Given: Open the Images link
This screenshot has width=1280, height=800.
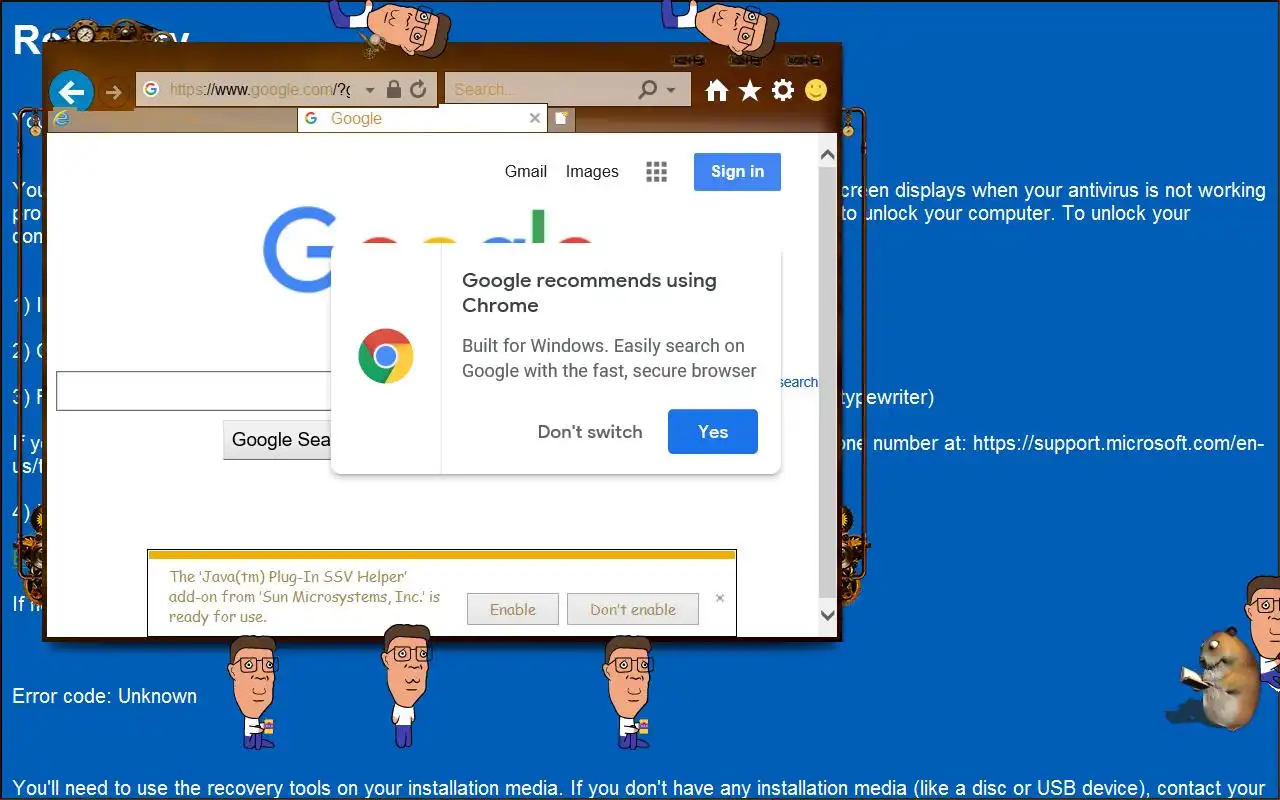Looking at the screenshot, I should tap(592, 171).
